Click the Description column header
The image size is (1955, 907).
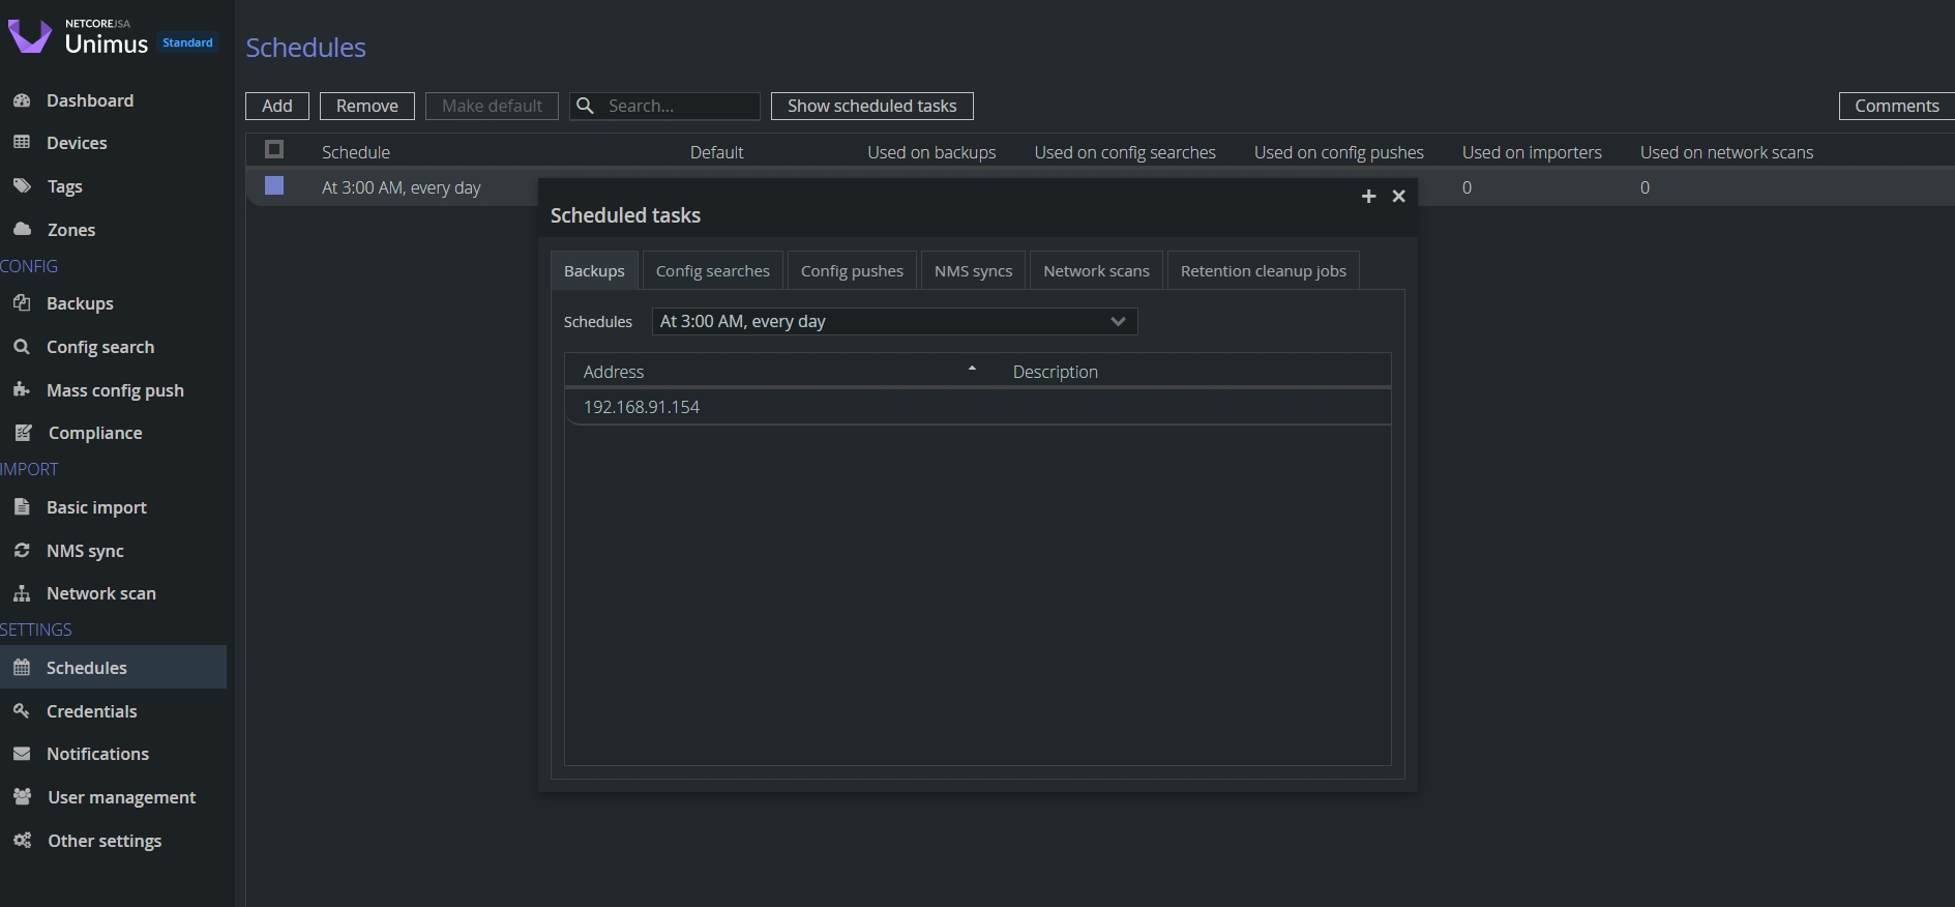coord(1055,372)
